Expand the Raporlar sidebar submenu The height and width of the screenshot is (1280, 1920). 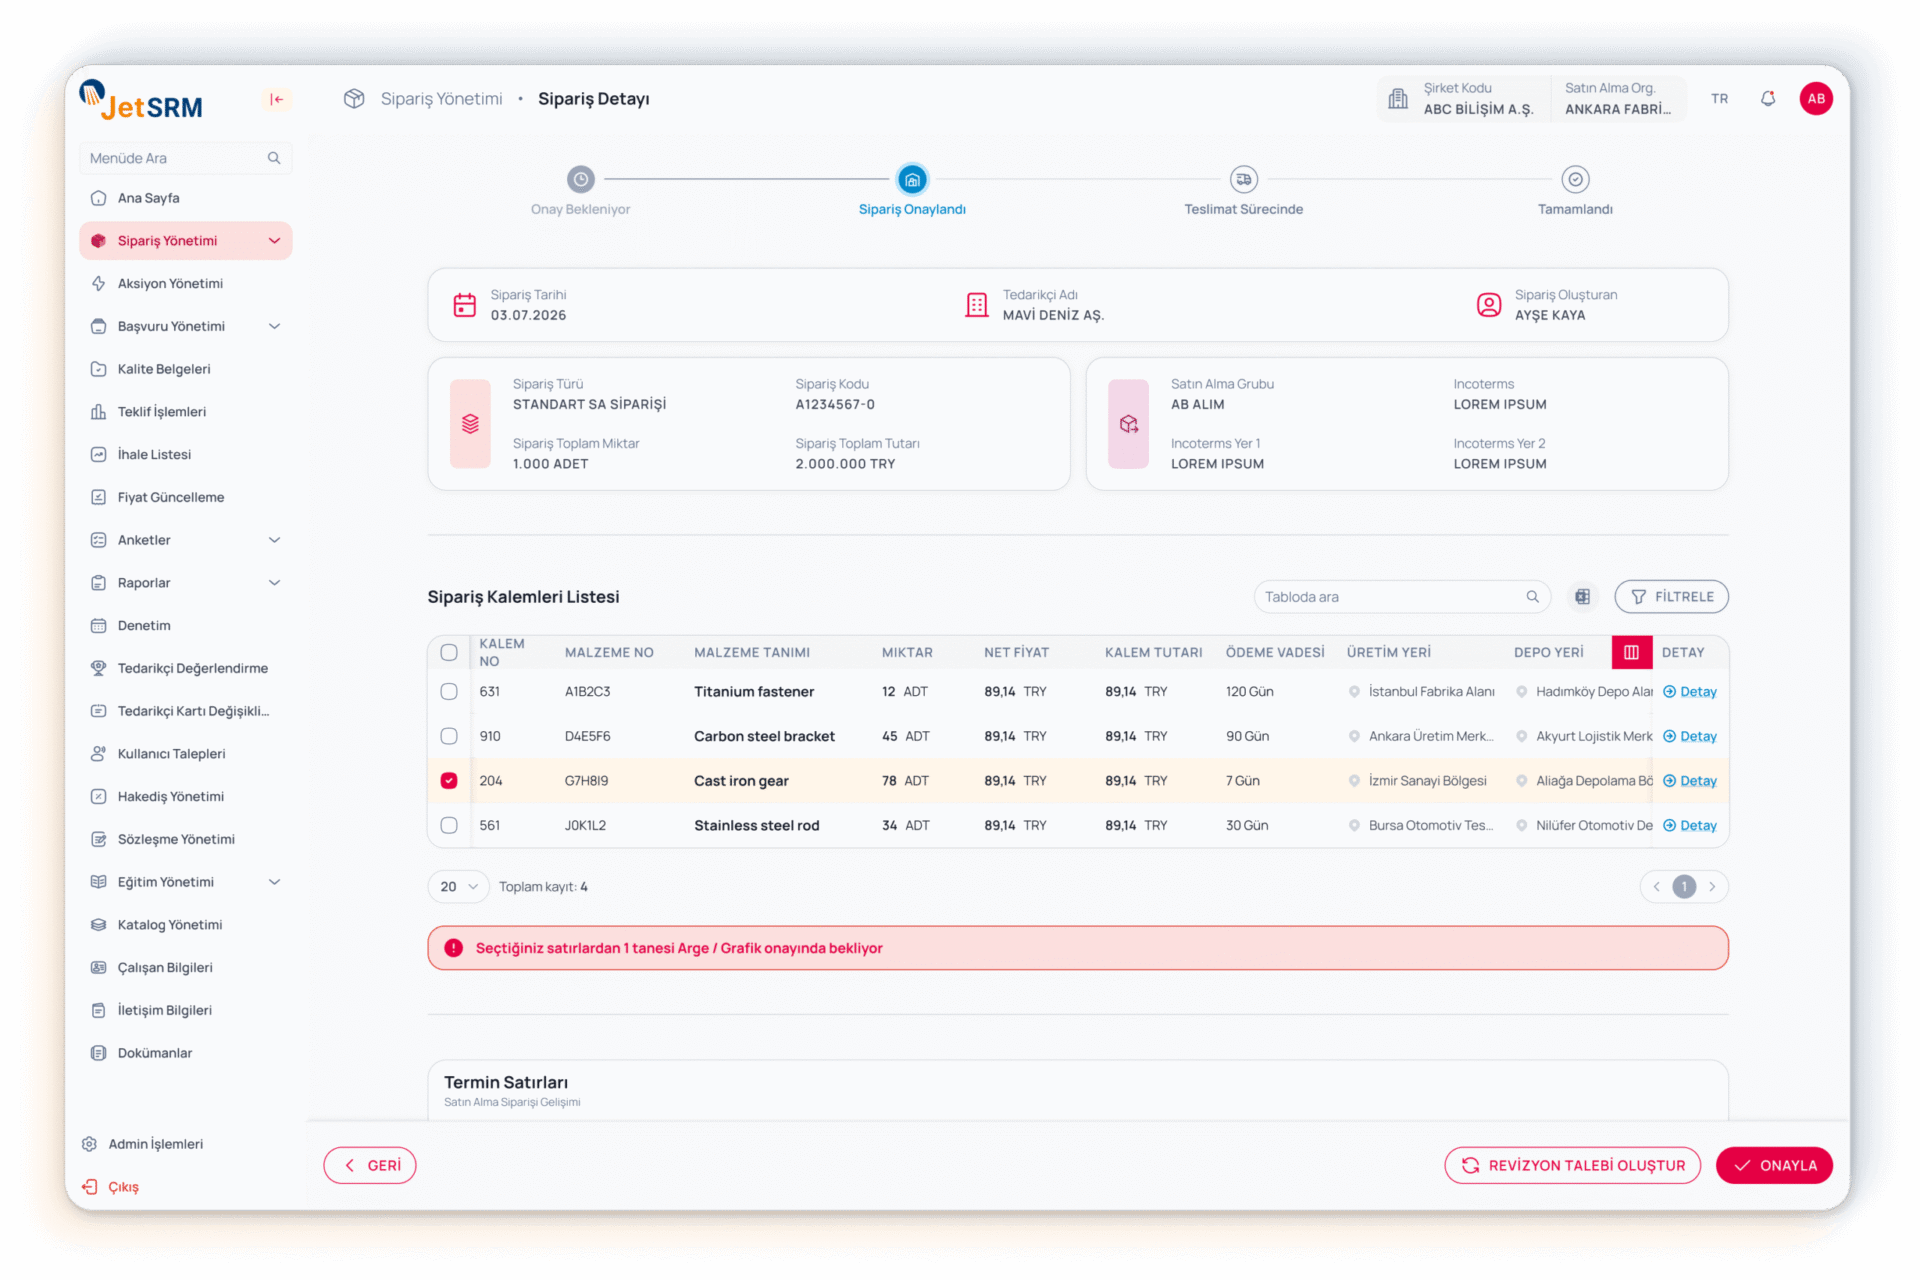click(274, 583)
